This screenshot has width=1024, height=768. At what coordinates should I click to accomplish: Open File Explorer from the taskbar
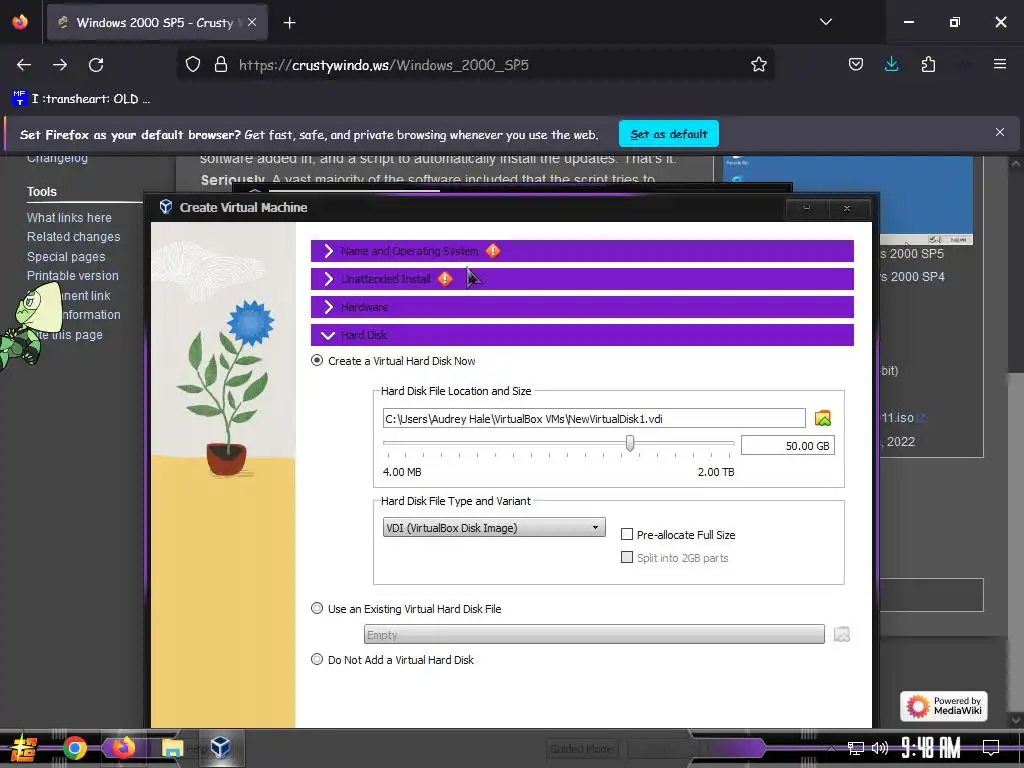172,748
